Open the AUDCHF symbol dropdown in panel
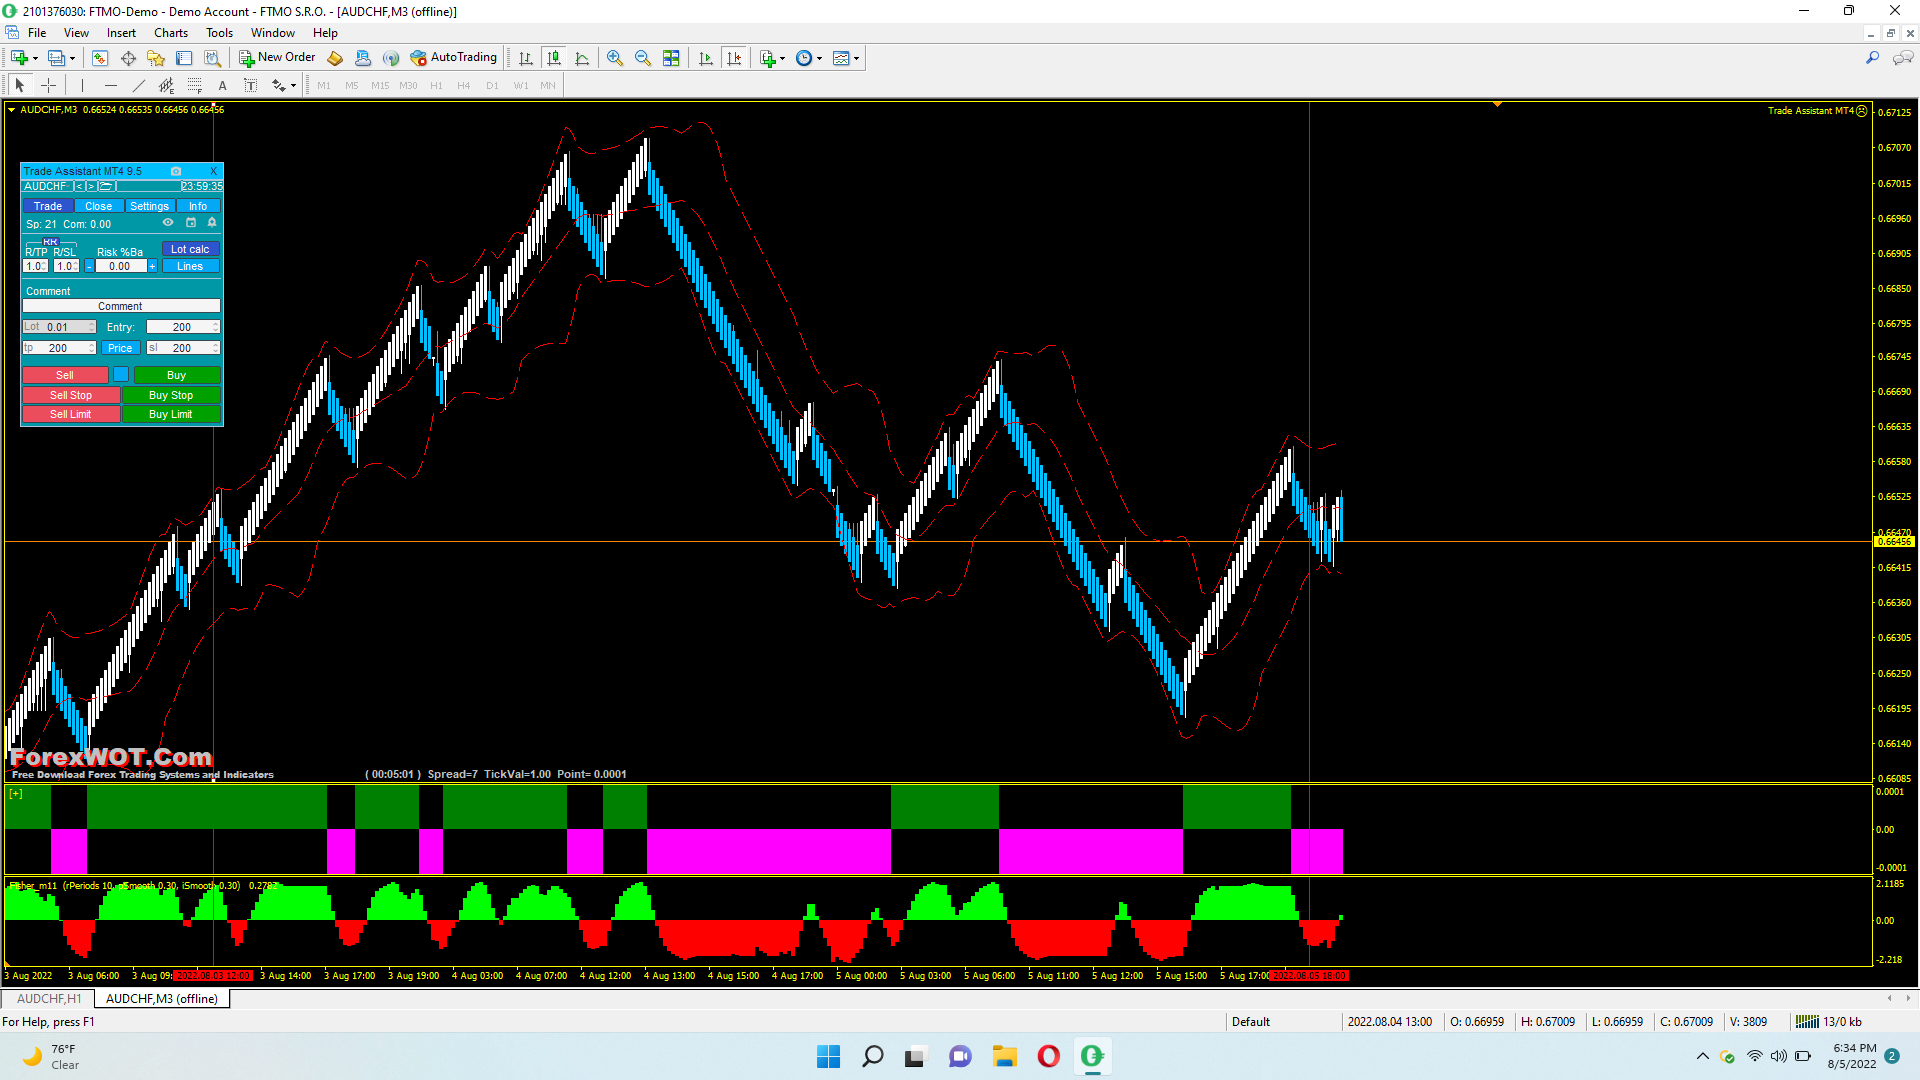The width and height of the screenshot is (1920, 1080). tap(46, 186)
